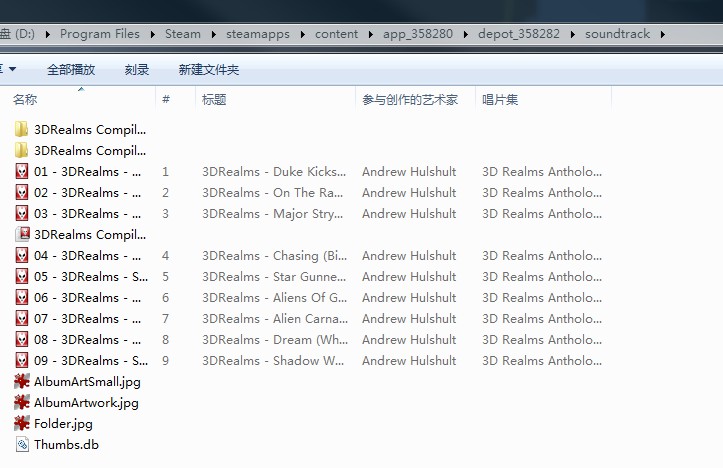Select file name Thumbs.db

(66, 444)
